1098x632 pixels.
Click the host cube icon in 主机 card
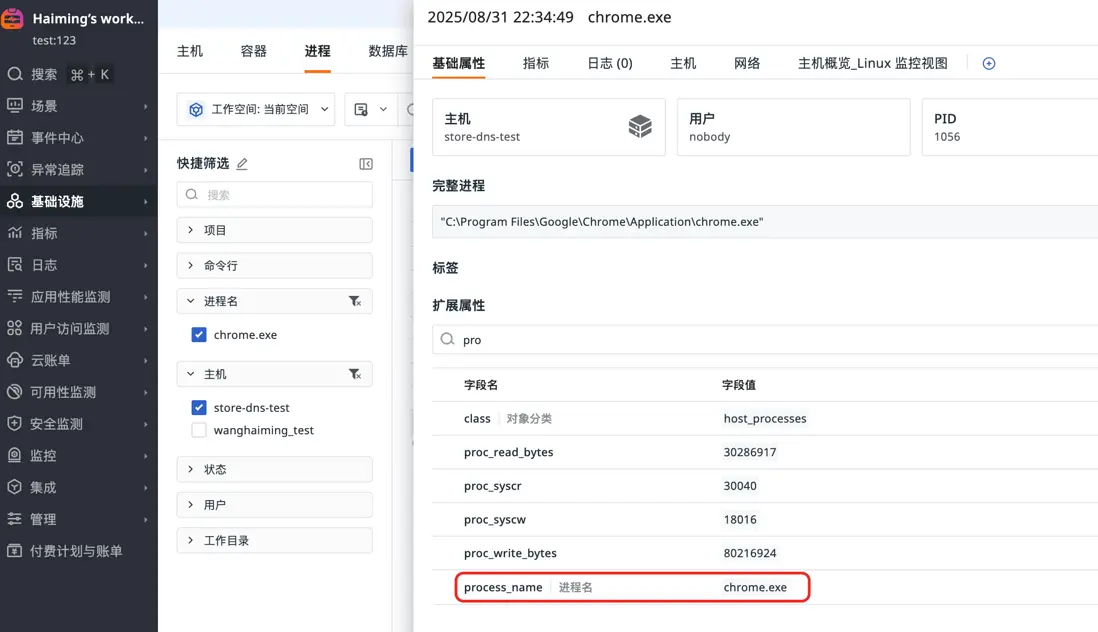[640, 126]
